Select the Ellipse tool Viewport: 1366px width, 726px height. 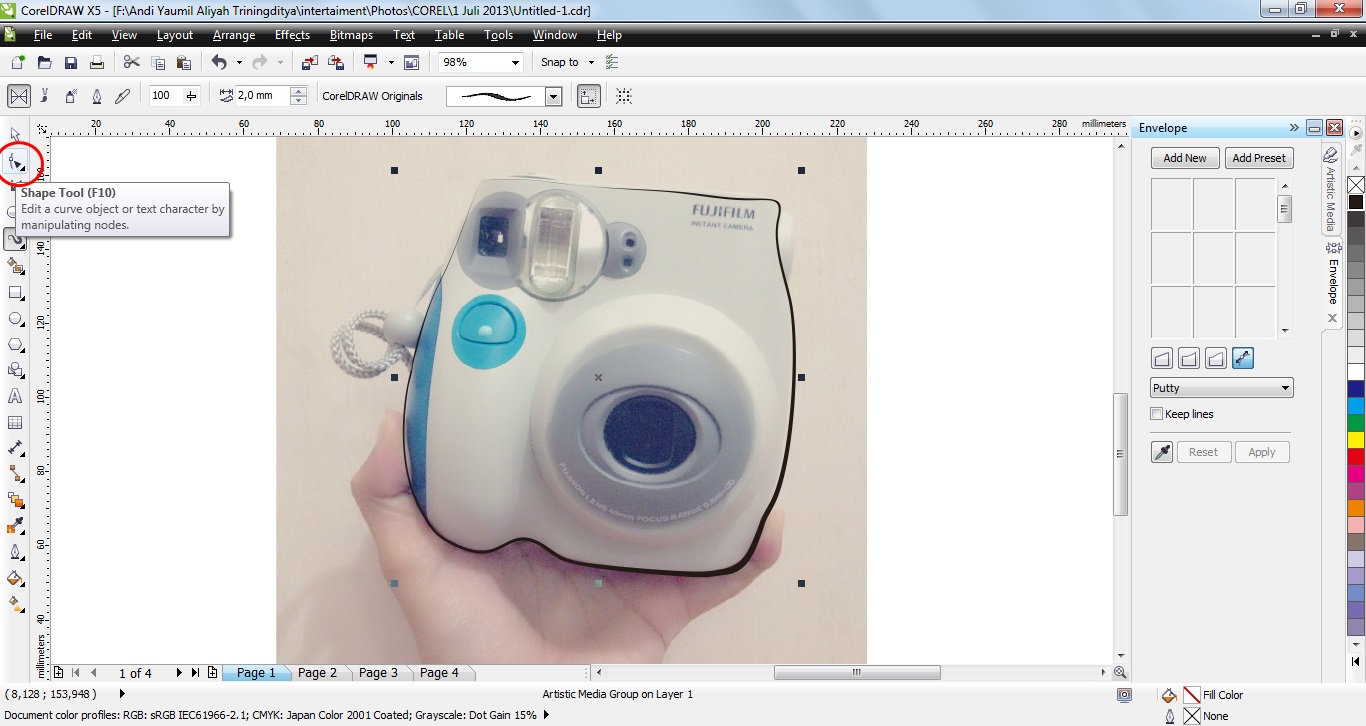click(15, 319)
